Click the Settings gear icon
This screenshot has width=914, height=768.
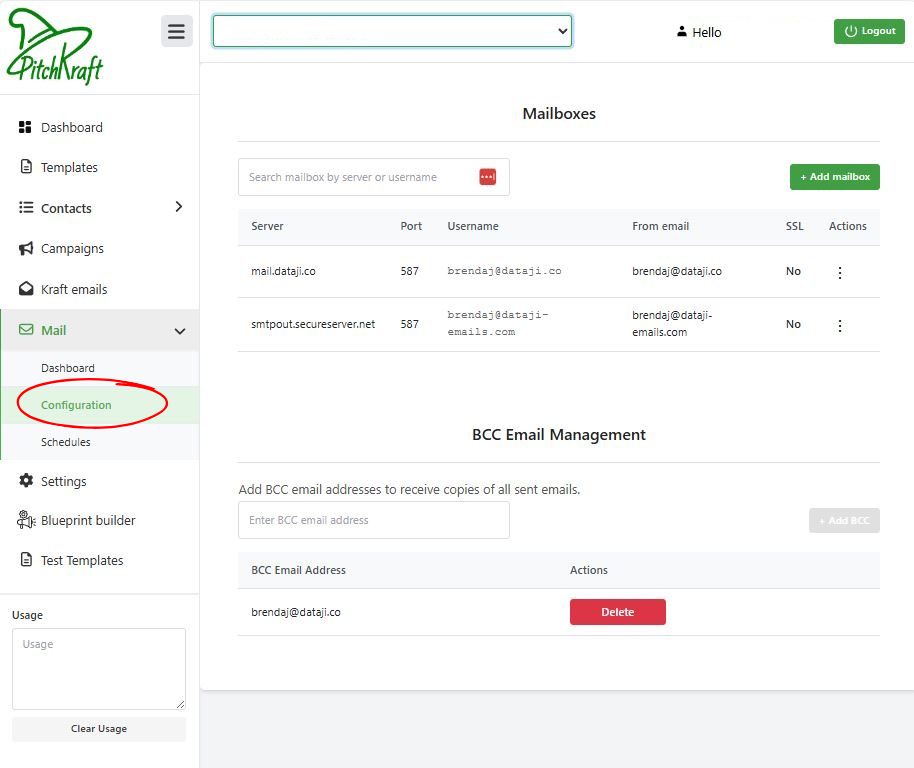coord(26,481)
